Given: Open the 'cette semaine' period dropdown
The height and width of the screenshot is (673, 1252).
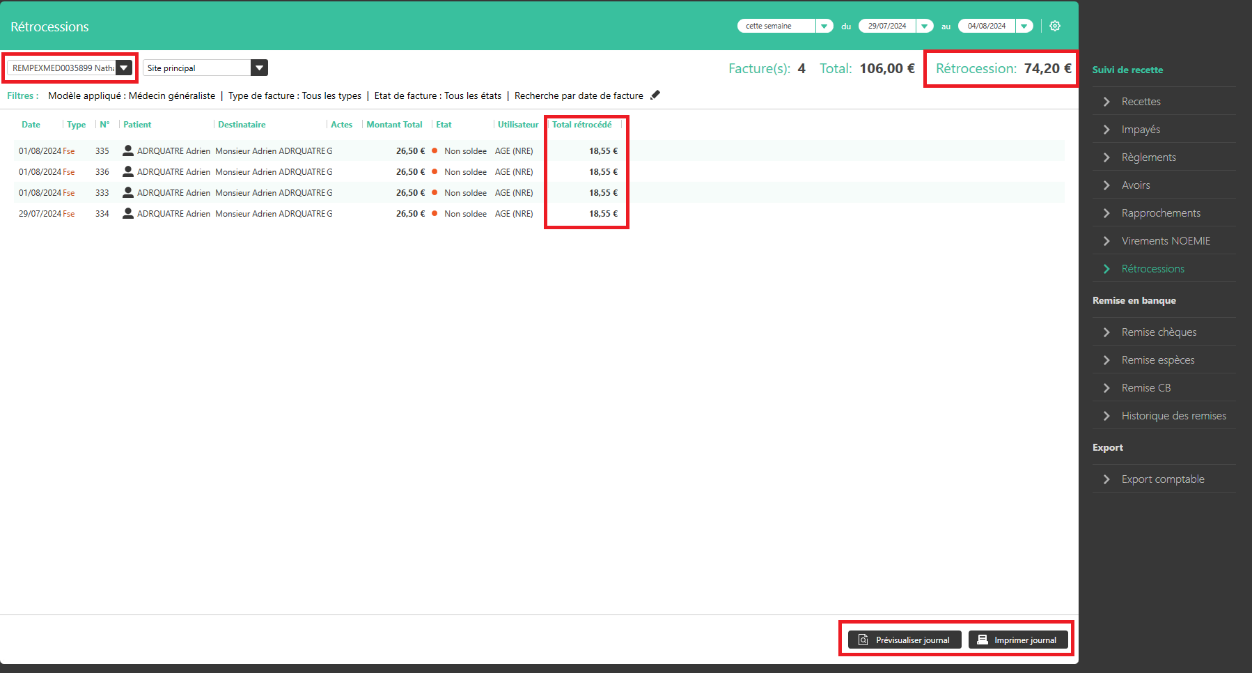Looking at the screenshot, I should 824,26.
